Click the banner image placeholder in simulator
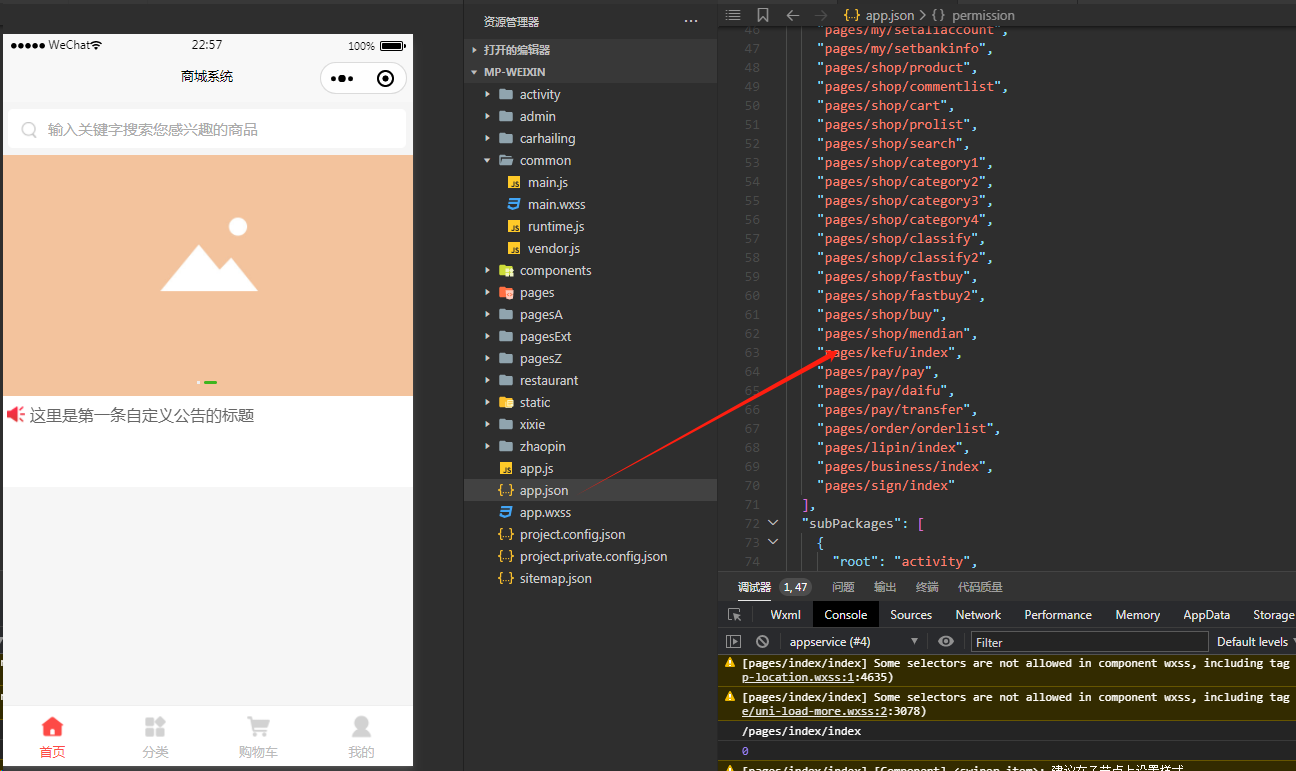This screenshot has width=1296, height=771. coord(208,275)
